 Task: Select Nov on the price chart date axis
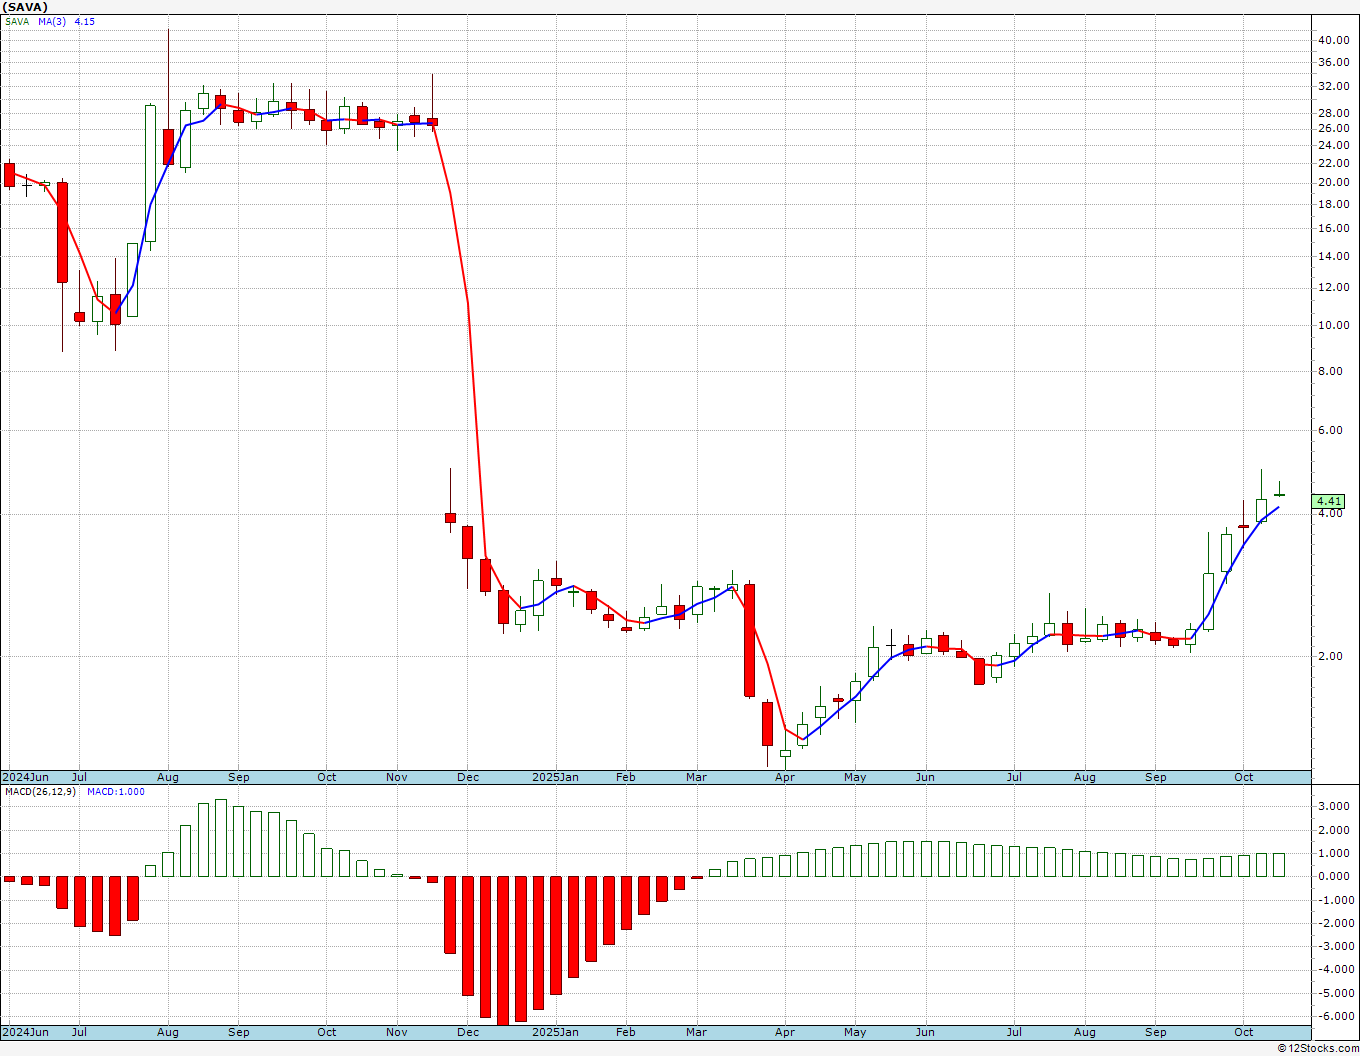pos(397,777)
